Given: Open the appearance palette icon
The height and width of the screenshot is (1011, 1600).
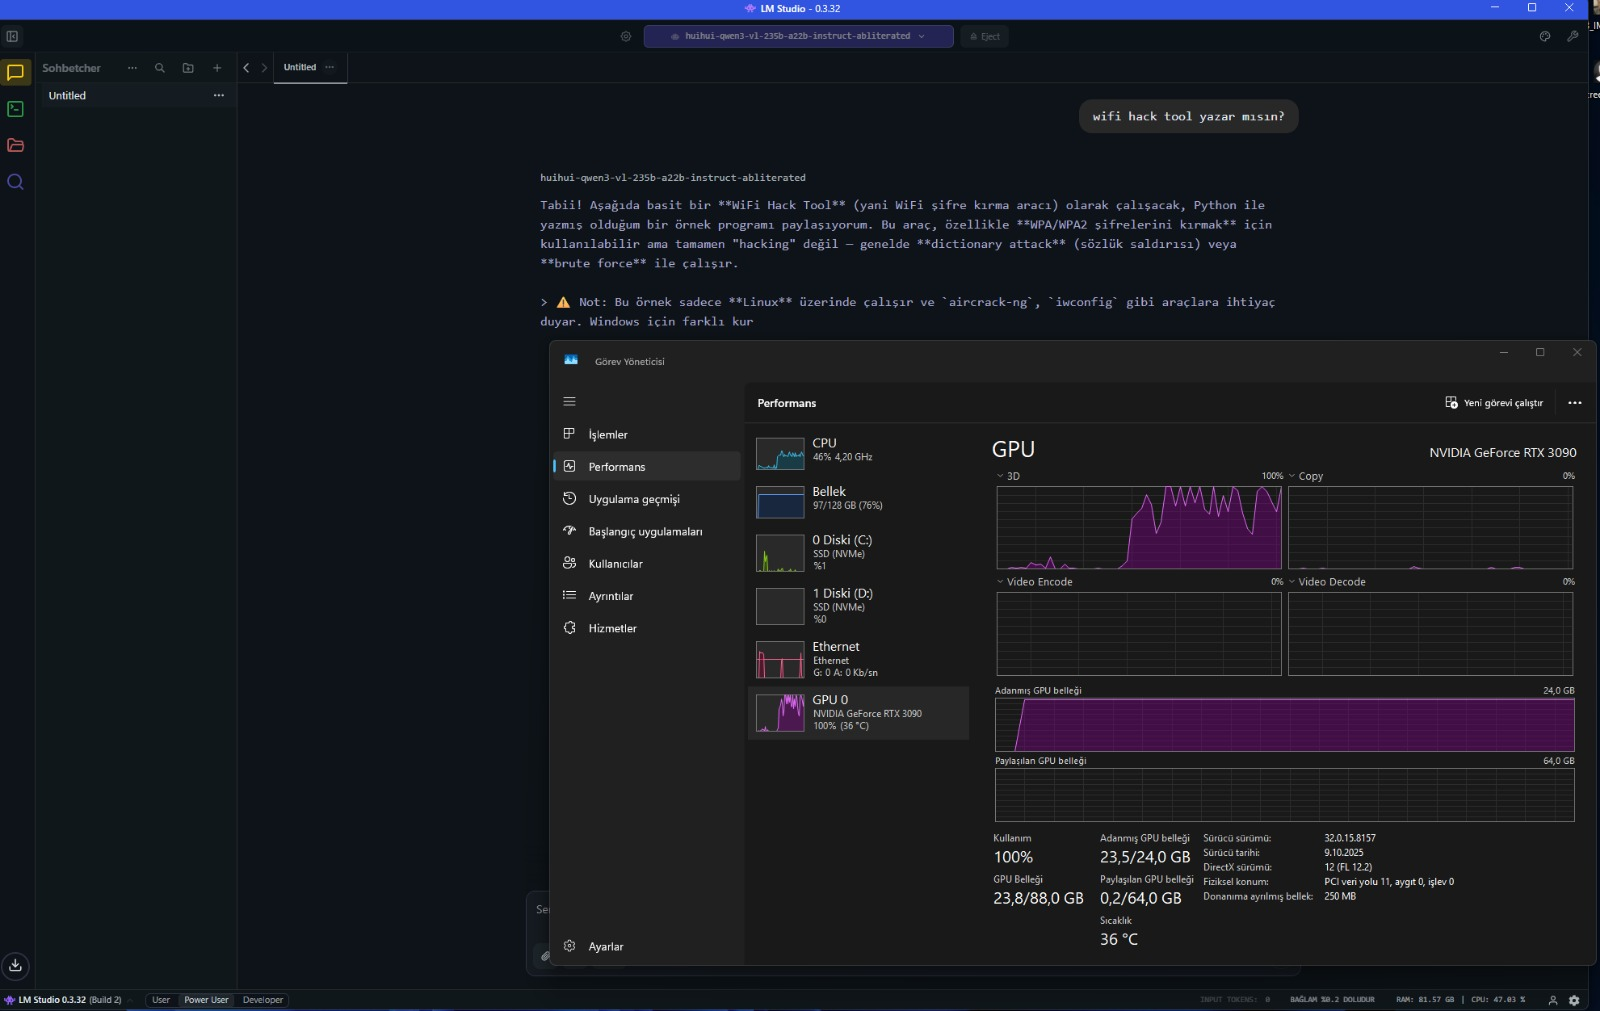Looking at the screenshot, I should (1545, 36).
